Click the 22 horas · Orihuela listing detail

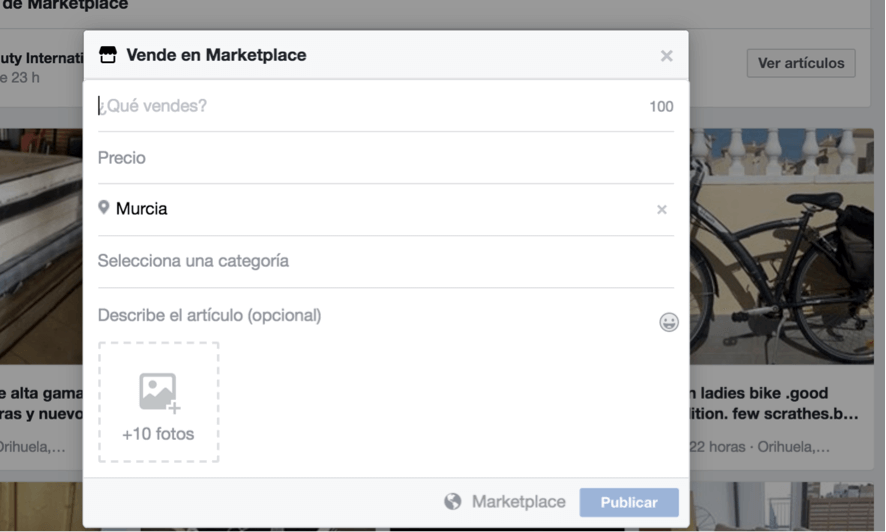[x=760, y=447]
